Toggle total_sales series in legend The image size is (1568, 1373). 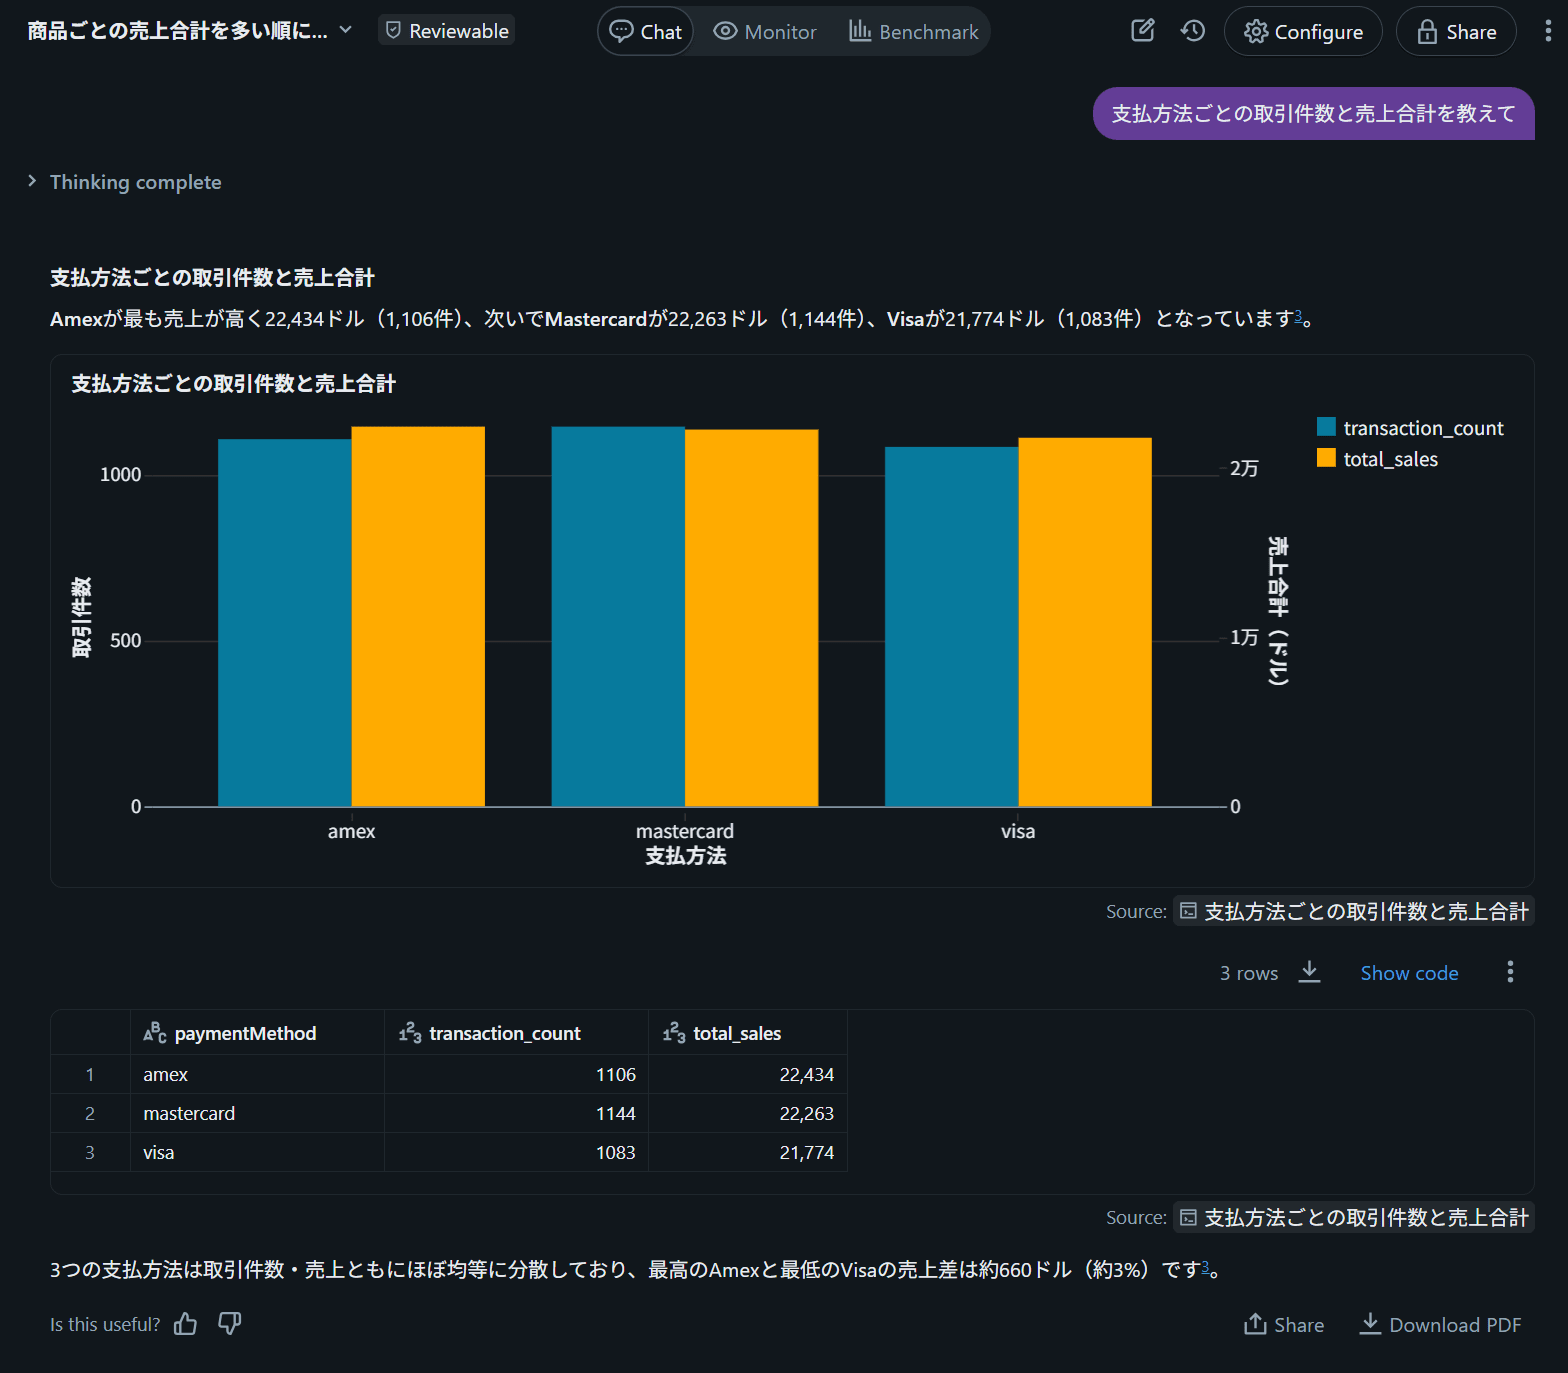tap(1378, 459)
